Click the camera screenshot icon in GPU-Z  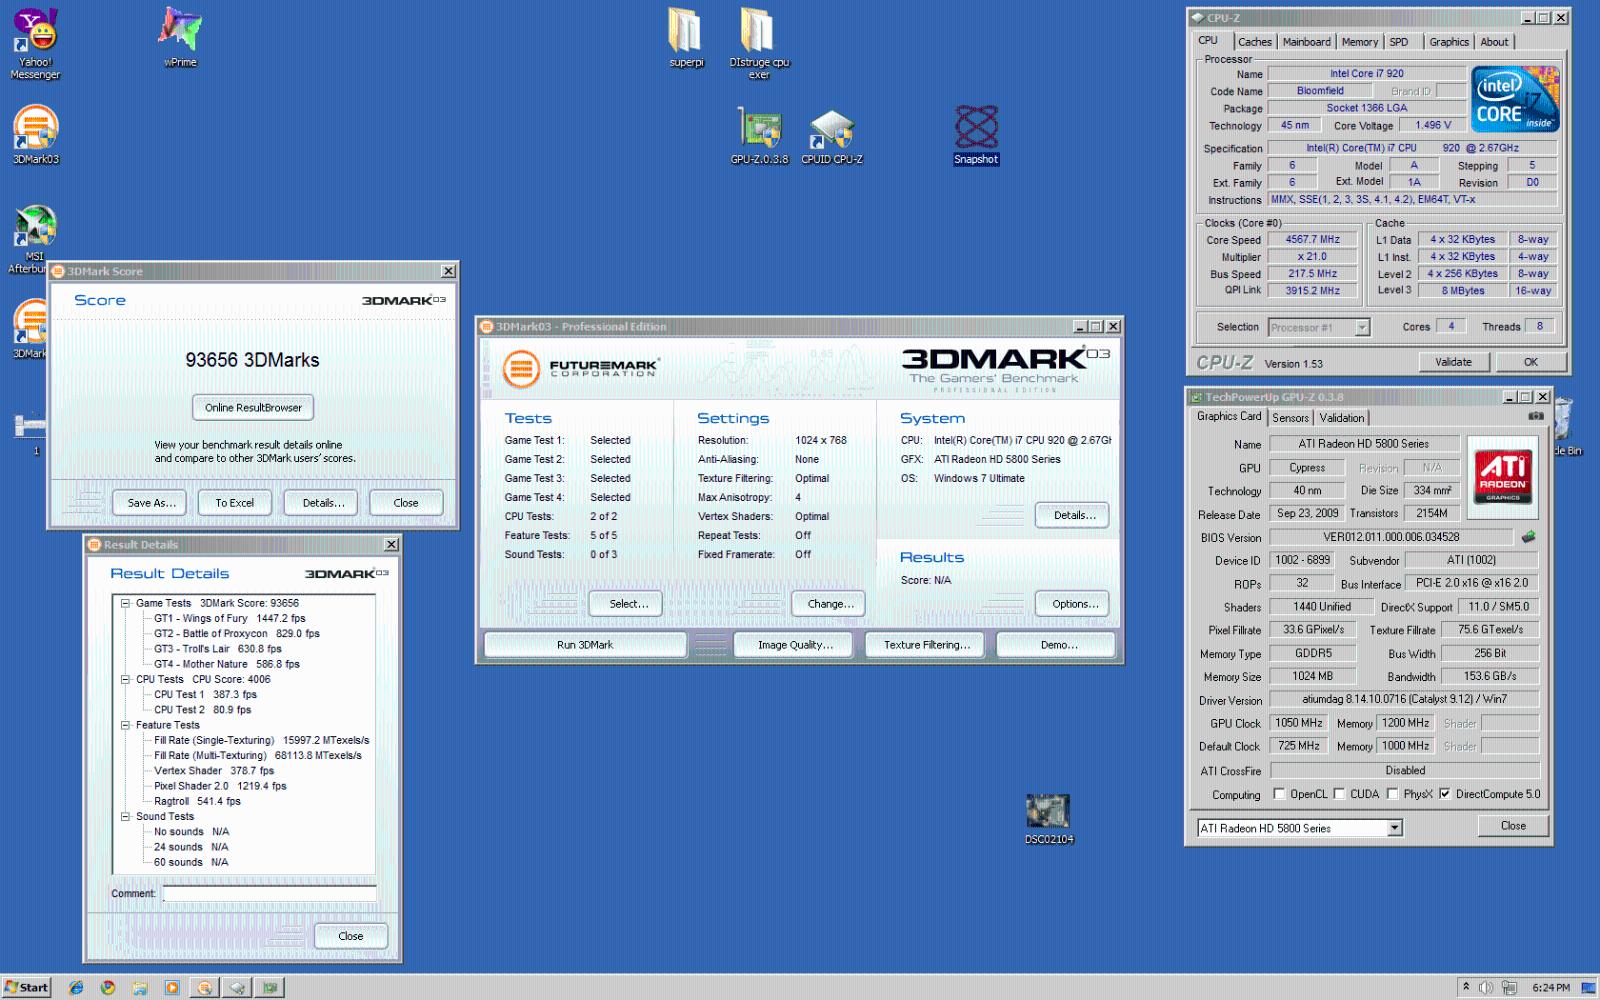pos(1536,416)
